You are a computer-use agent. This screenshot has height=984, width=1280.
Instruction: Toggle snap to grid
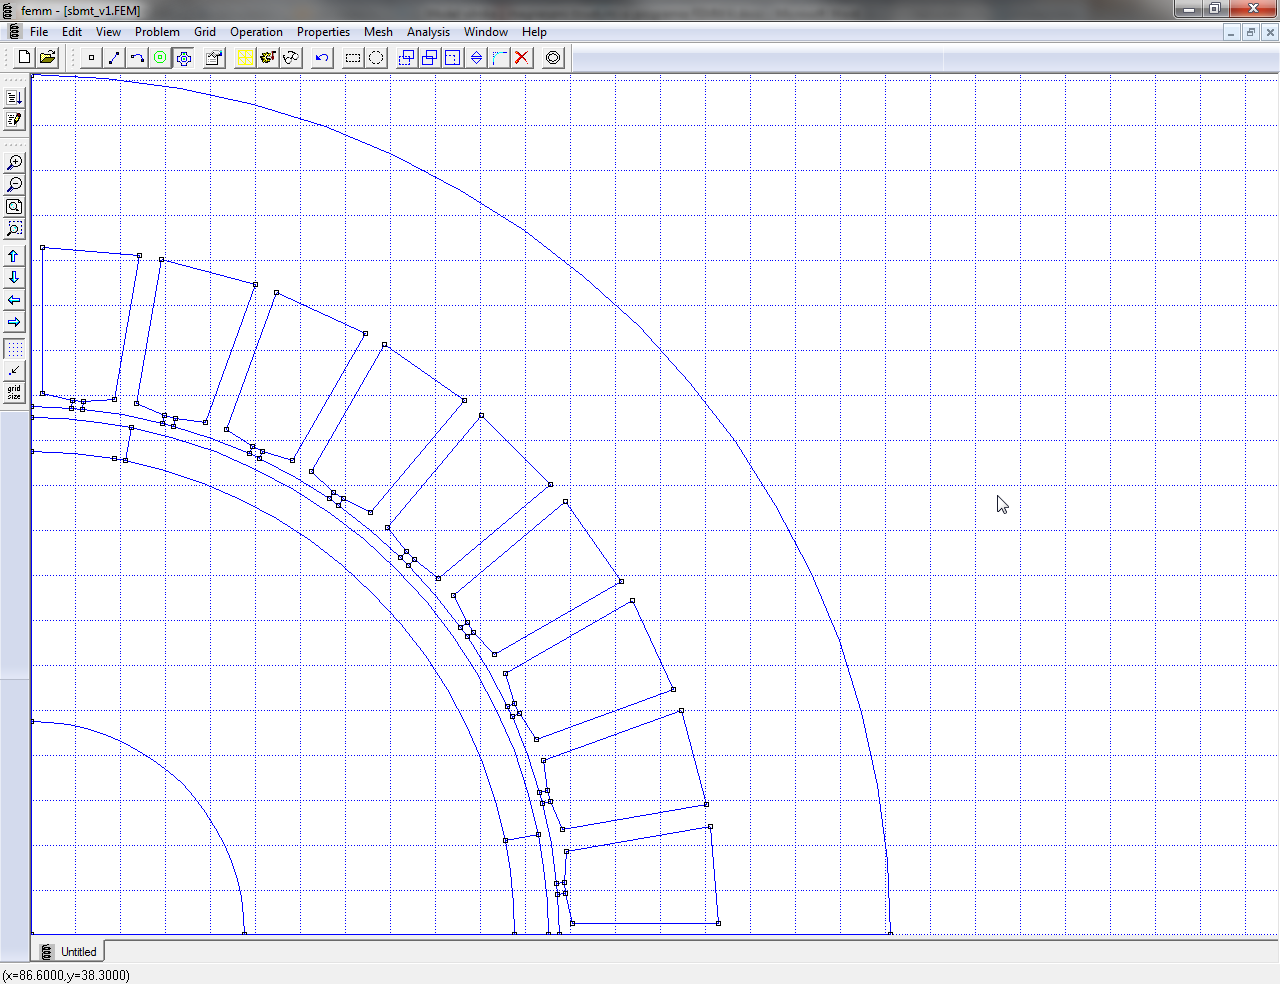click(14, 371)
